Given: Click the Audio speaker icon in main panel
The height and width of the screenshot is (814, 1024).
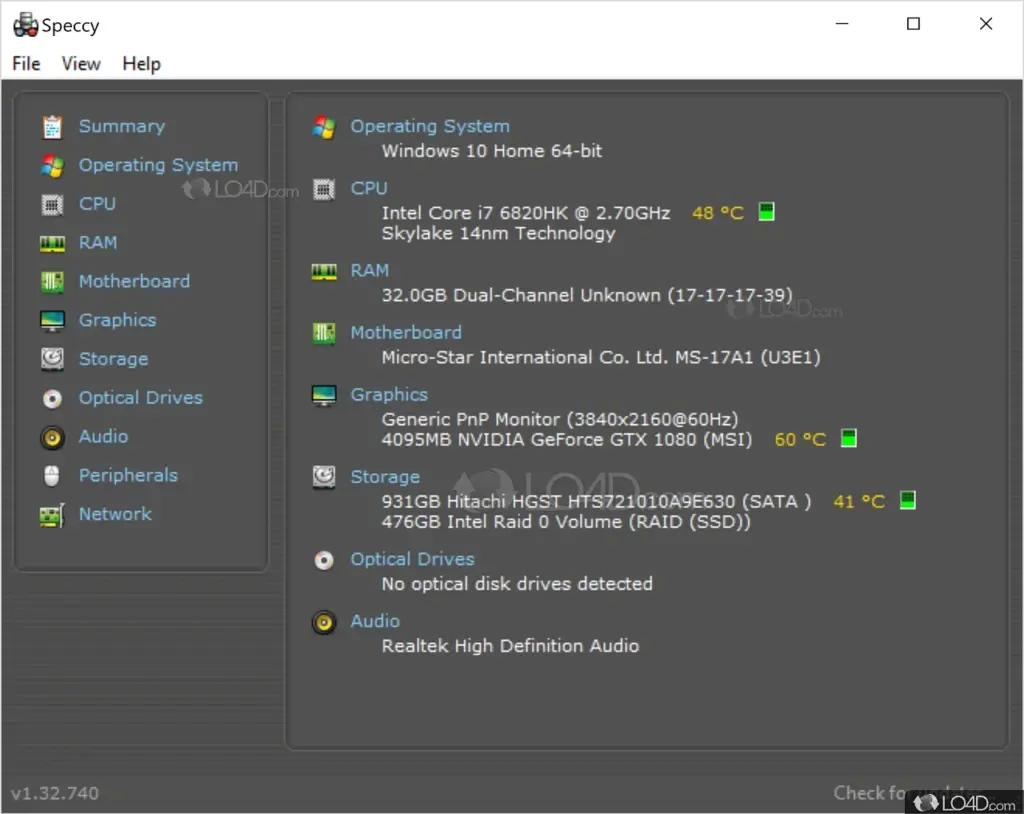Looking at the screenshot, I should coord(324,623).
